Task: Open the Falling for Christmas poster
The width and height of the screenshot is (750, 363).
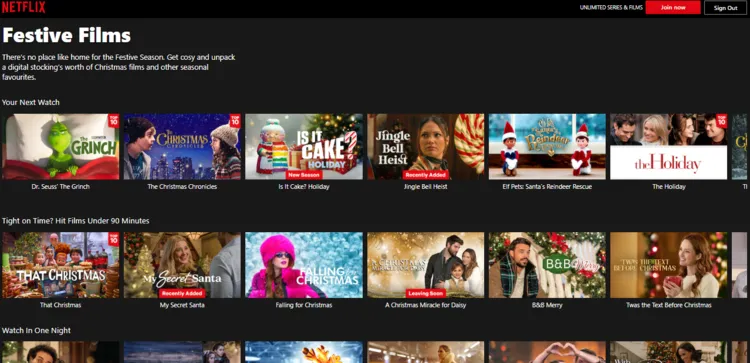Action: coord(304,265)
